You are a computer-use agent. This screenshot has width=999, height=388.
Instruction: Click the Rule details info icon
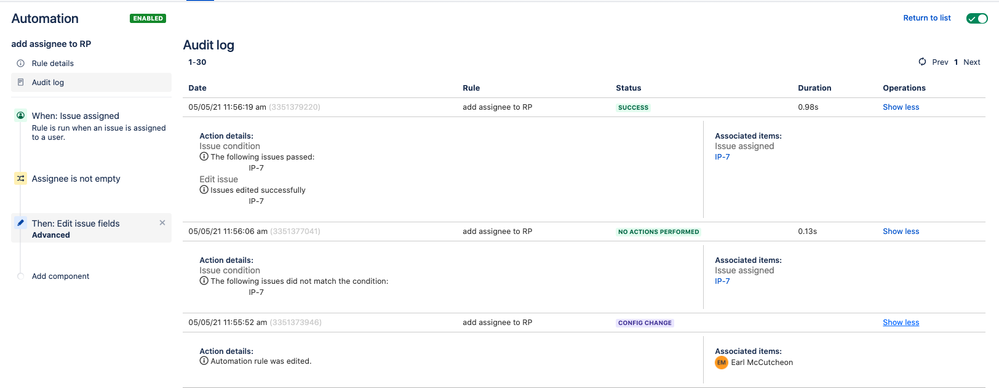click(x=20, y=64)
